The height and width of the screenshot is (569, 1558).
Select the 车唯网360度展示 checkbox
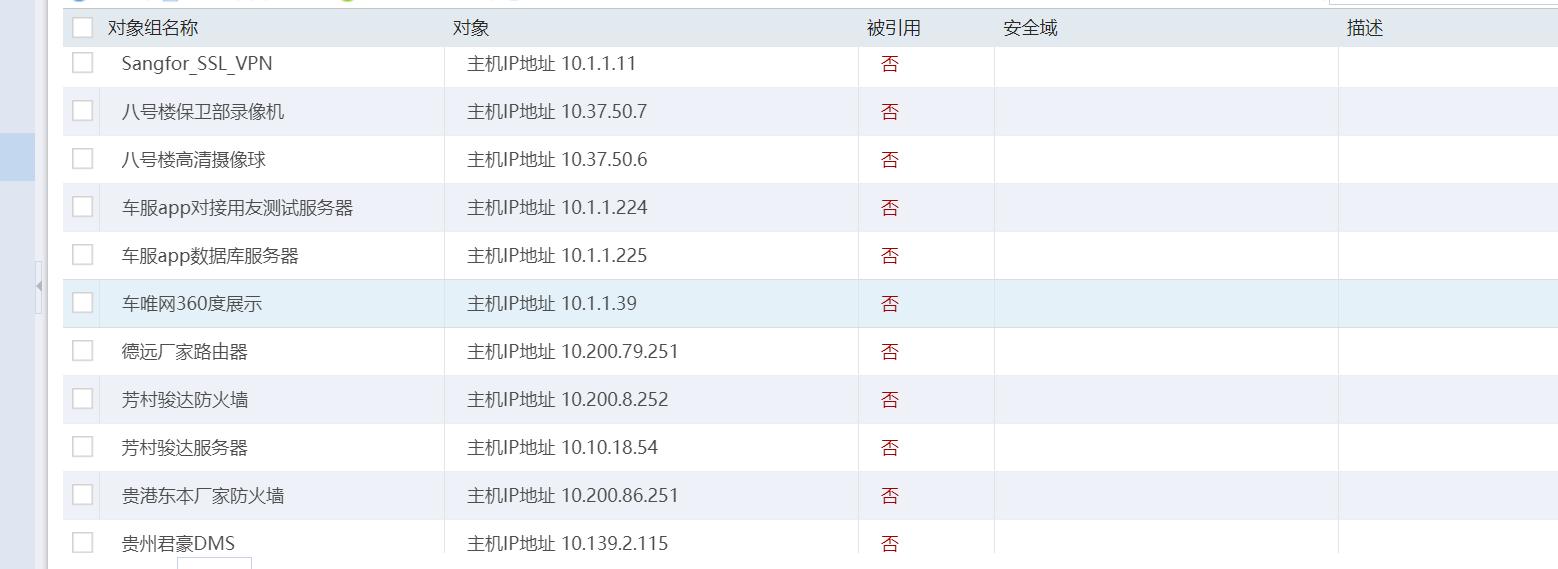coord(82,303)
